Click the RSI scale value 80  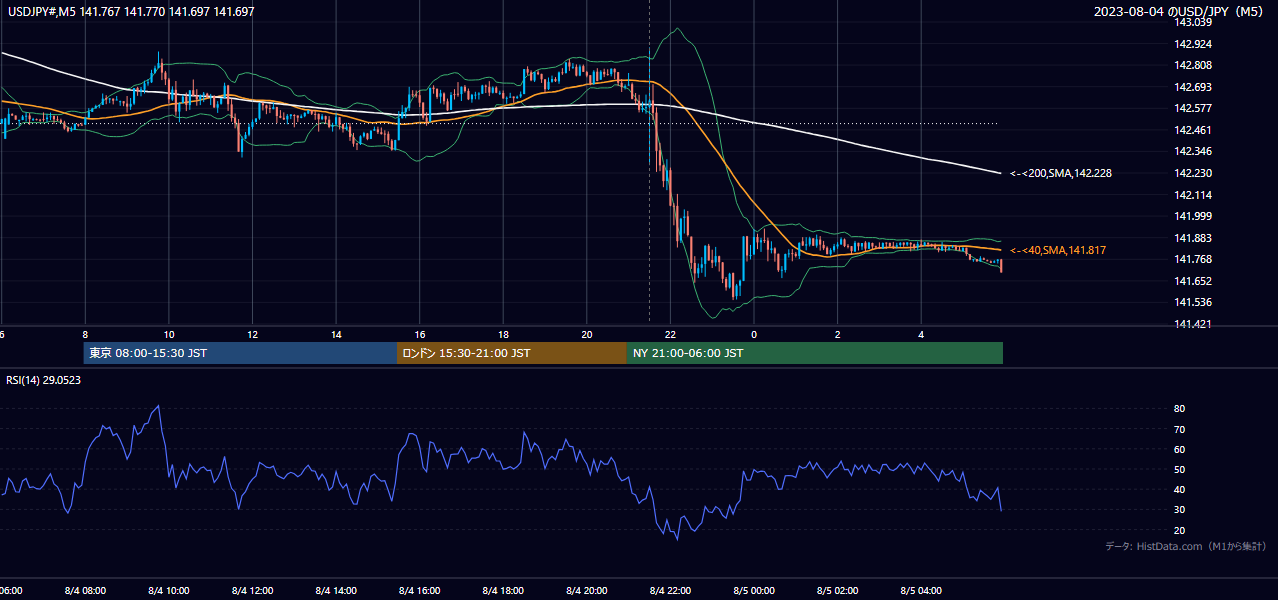(1180, 409)
